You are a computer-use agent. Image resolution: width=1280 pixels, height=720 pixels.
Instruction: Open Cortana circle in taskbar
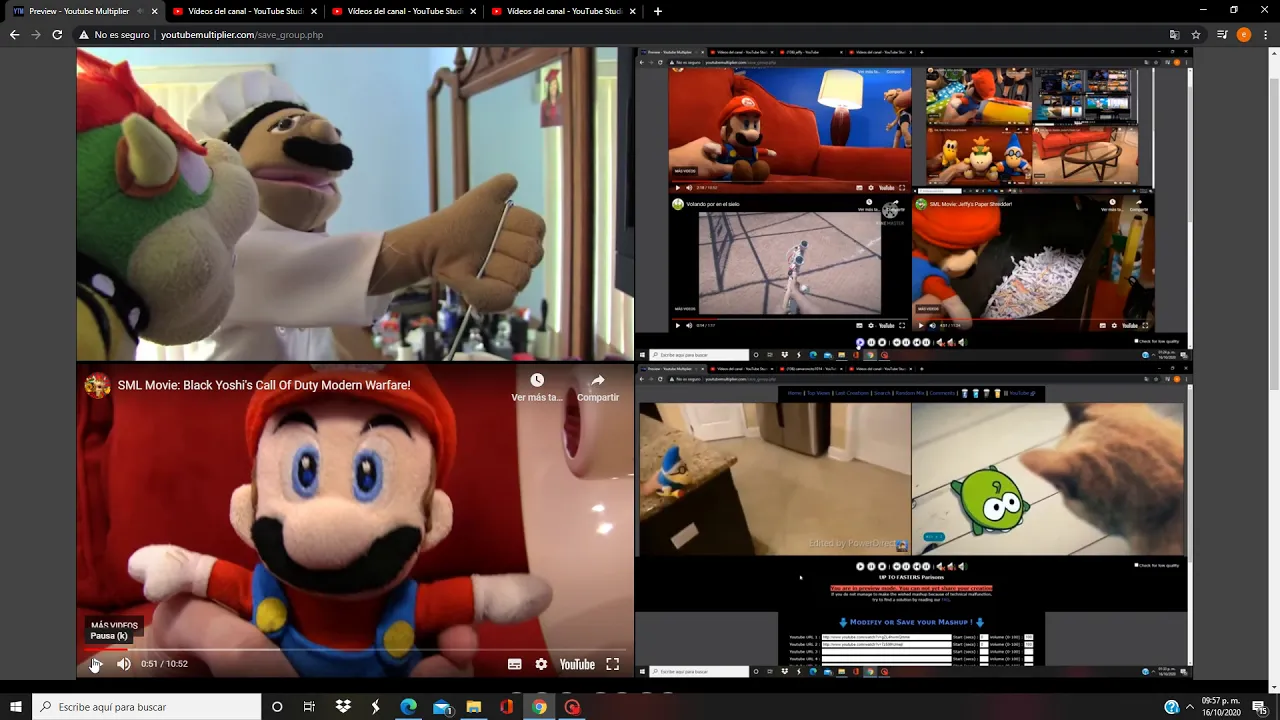[x=277, y=707]
